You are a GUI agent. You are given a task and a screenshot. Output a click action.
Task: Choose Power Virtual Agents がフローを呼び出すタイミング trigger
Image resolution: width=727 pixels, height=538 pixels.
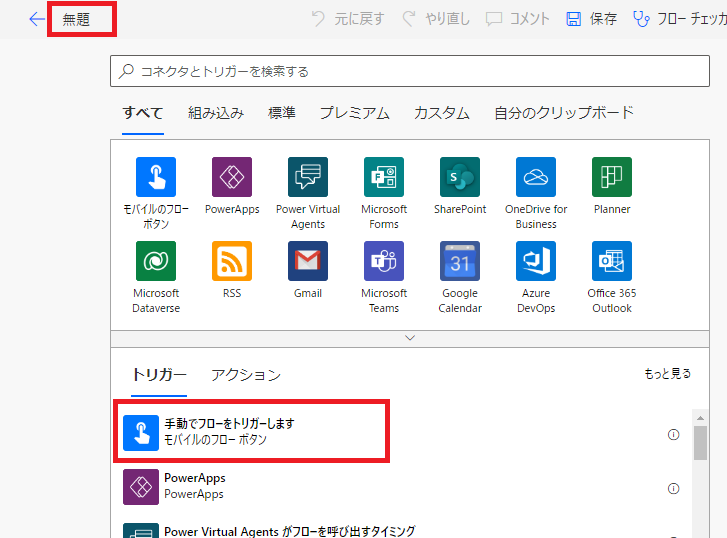coord(402,530)
